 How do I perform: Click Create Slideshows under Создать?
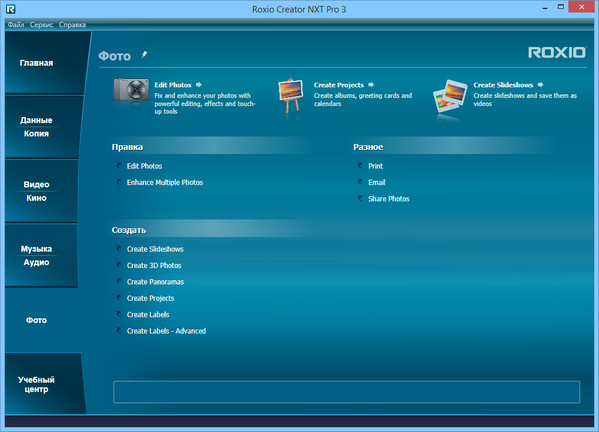[x=155, y=249]
